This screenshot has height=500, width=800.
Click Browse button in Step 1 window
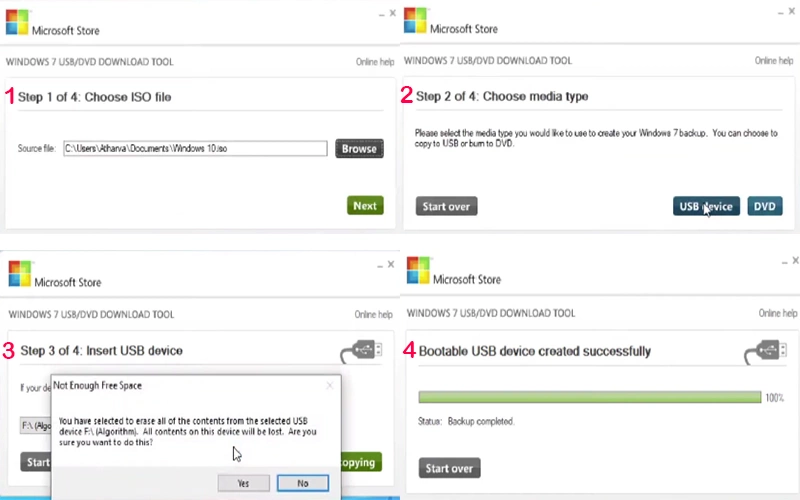(359, 148)
